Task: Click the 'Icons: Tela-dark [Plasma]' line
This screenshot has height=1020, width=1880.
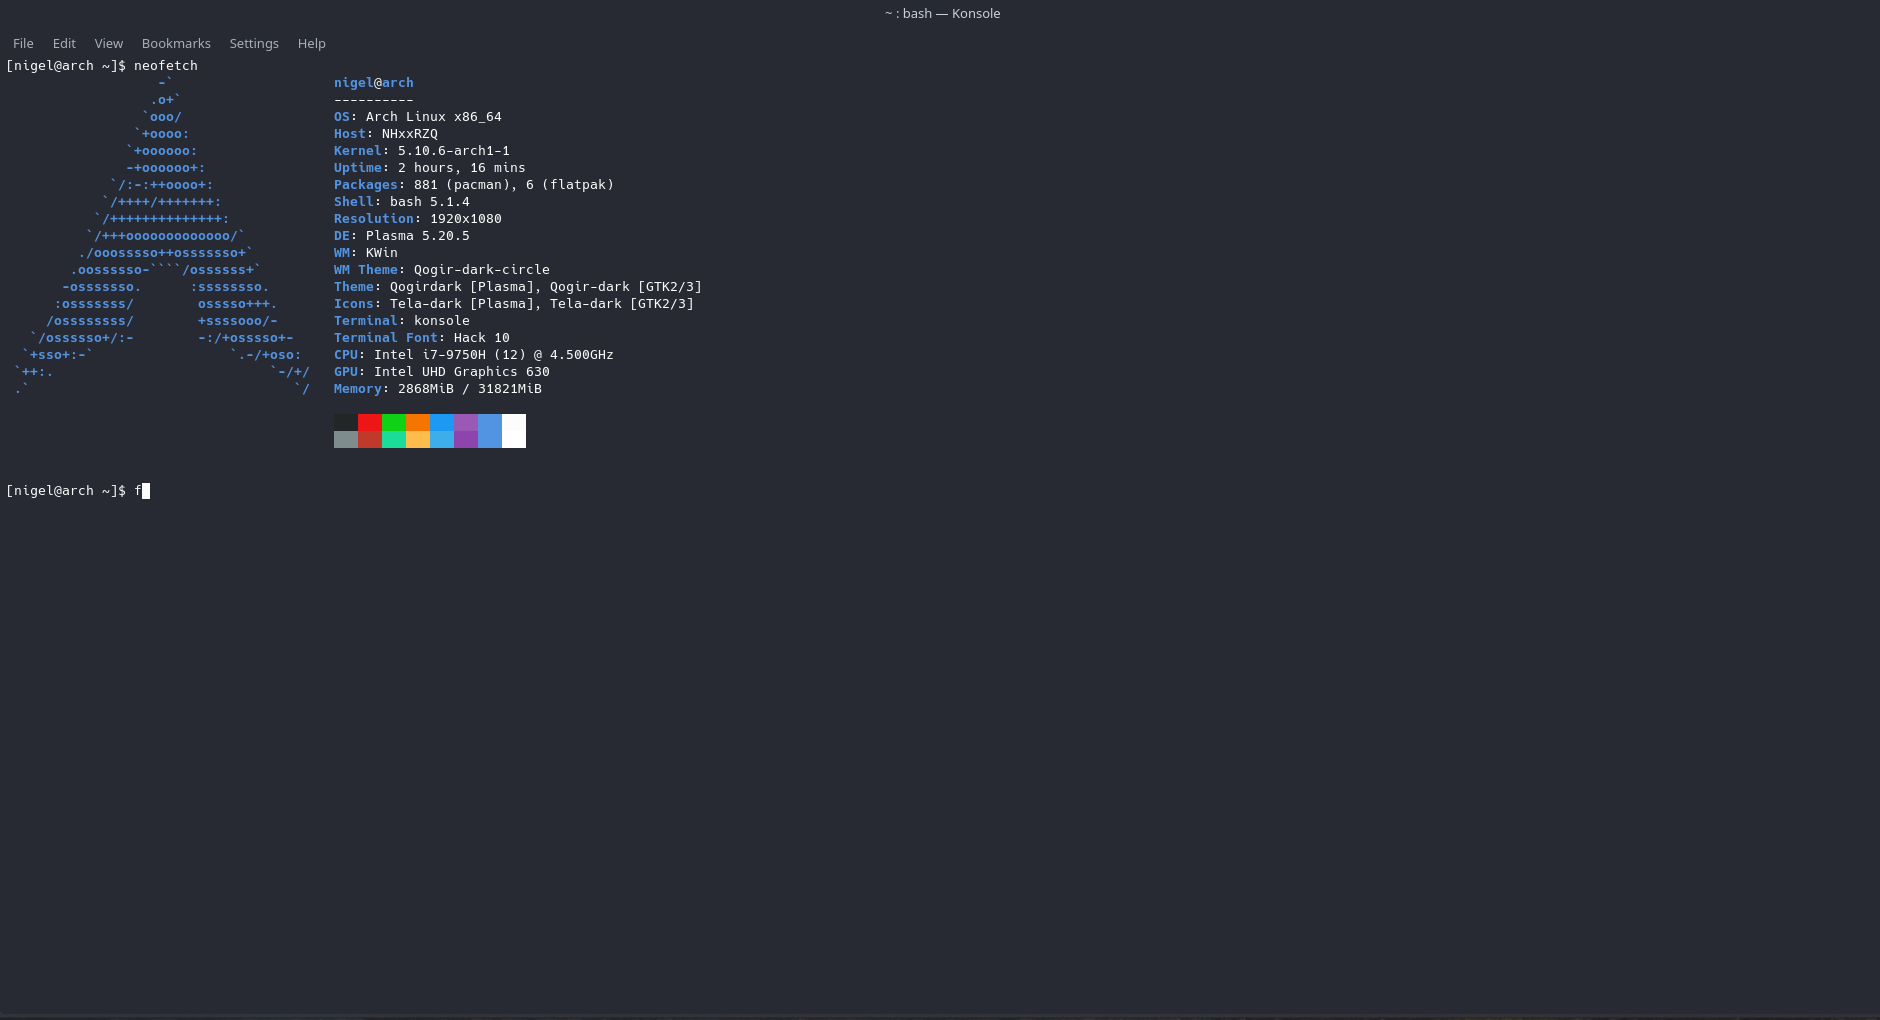Action: tap(514, 304)
